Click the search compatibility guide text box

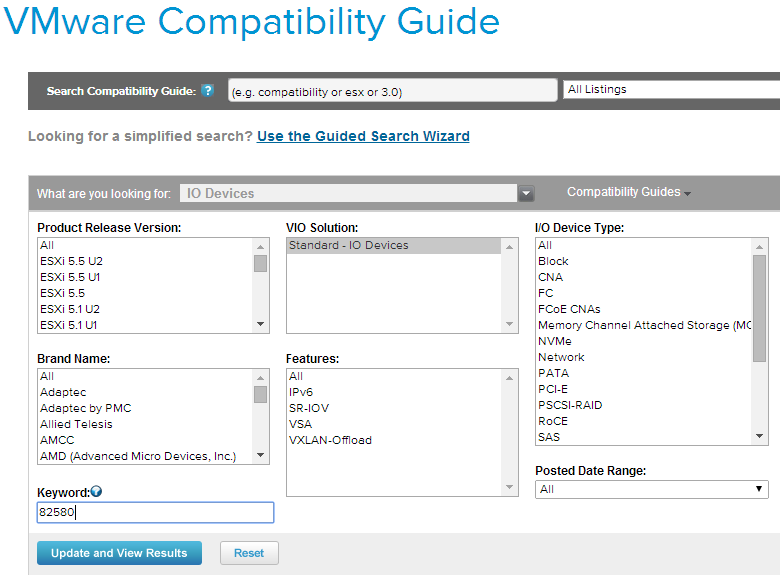392,91
